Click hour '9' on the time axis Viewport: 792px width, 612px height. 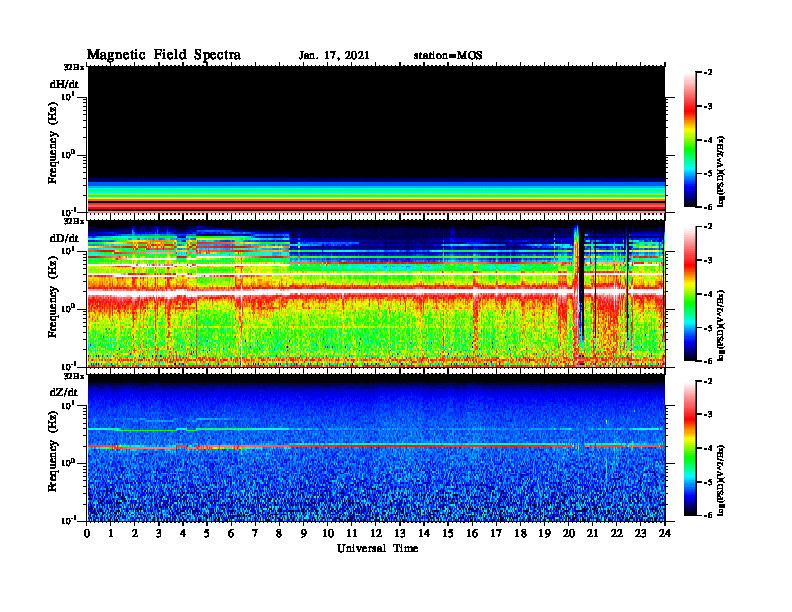[304, 534]
